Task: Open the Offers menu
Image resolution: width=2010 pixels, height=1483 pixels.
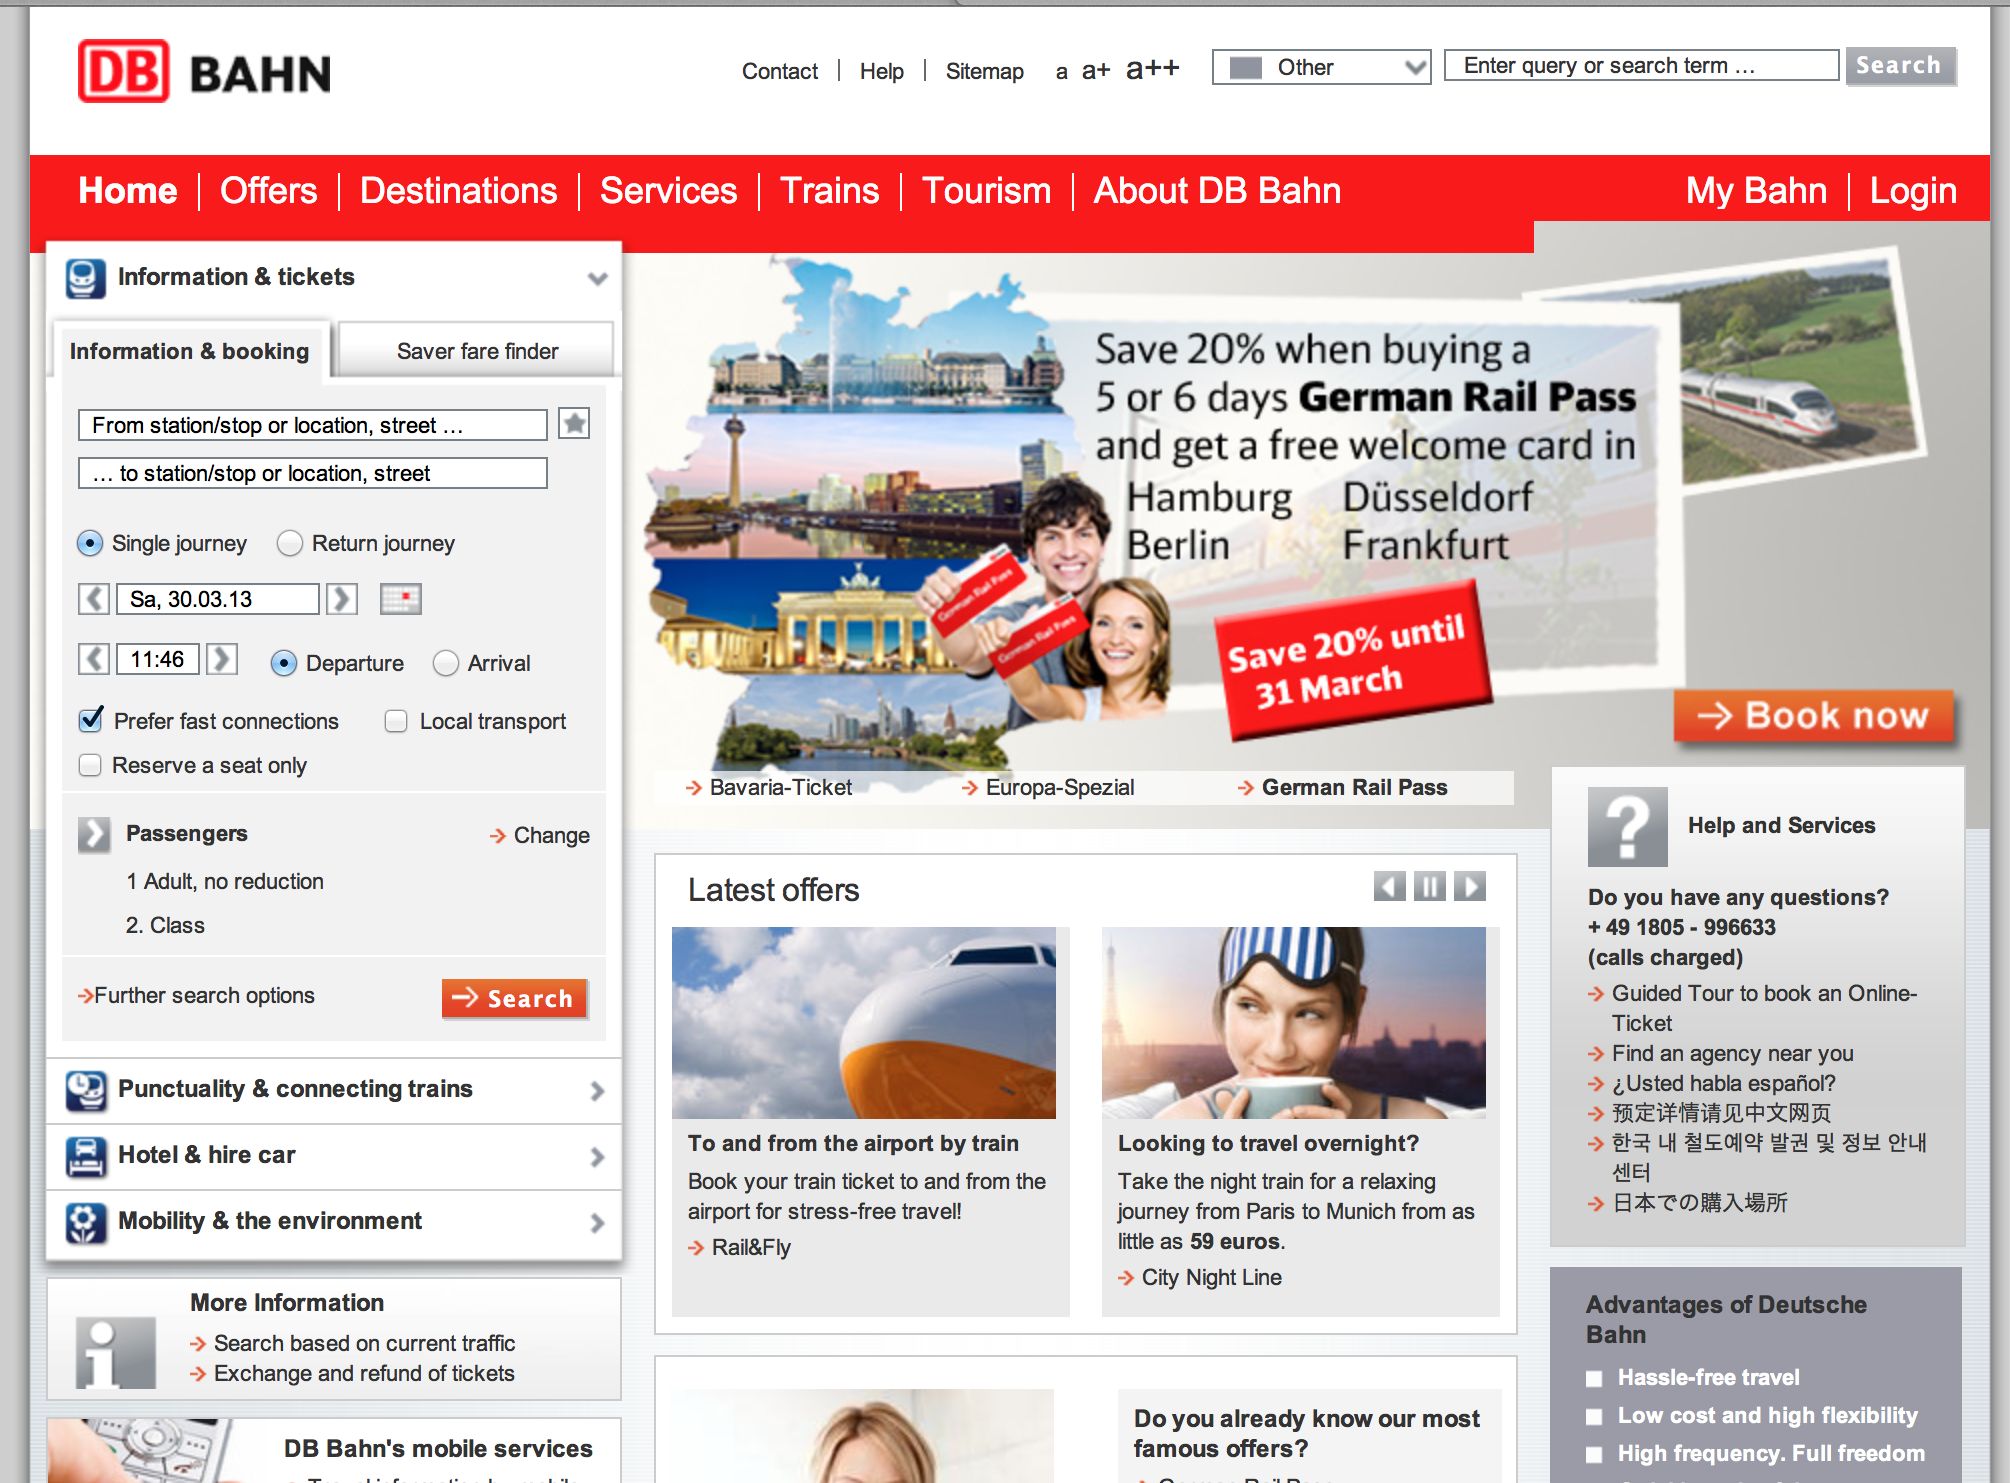Action: (268, 191)
